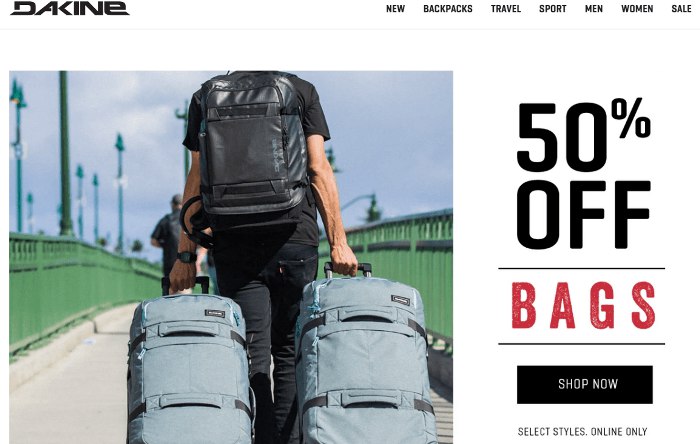This screenshot has width=700, height=444.
Task: Open the BACKPACKS navigation menu
Action: (448, 9)
